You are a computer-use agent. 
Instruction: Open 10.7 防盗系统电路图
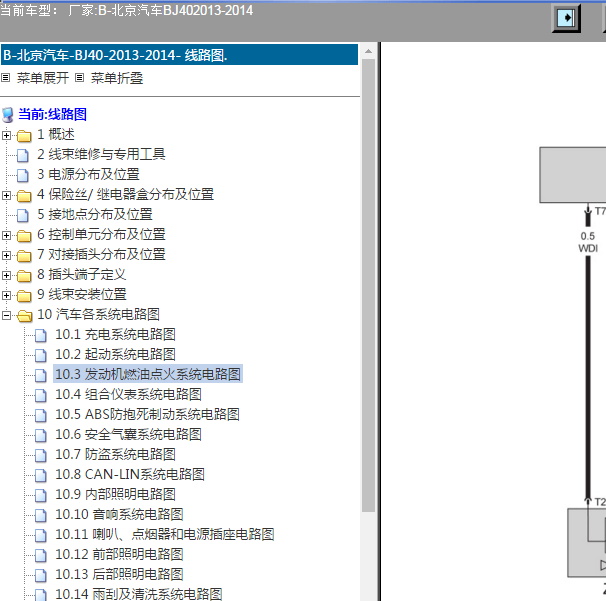point(116,455)
